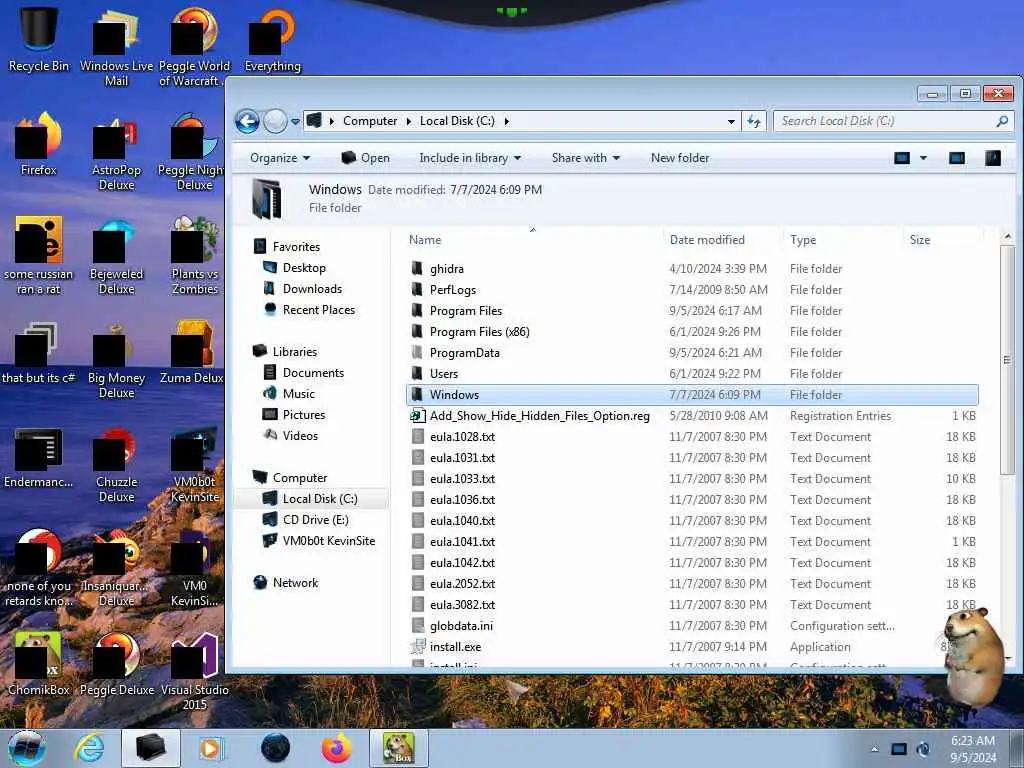Sort by the Size column header
Viewport: 1024px width, 768px height.
pyautogui.click(x=942, y=240)
